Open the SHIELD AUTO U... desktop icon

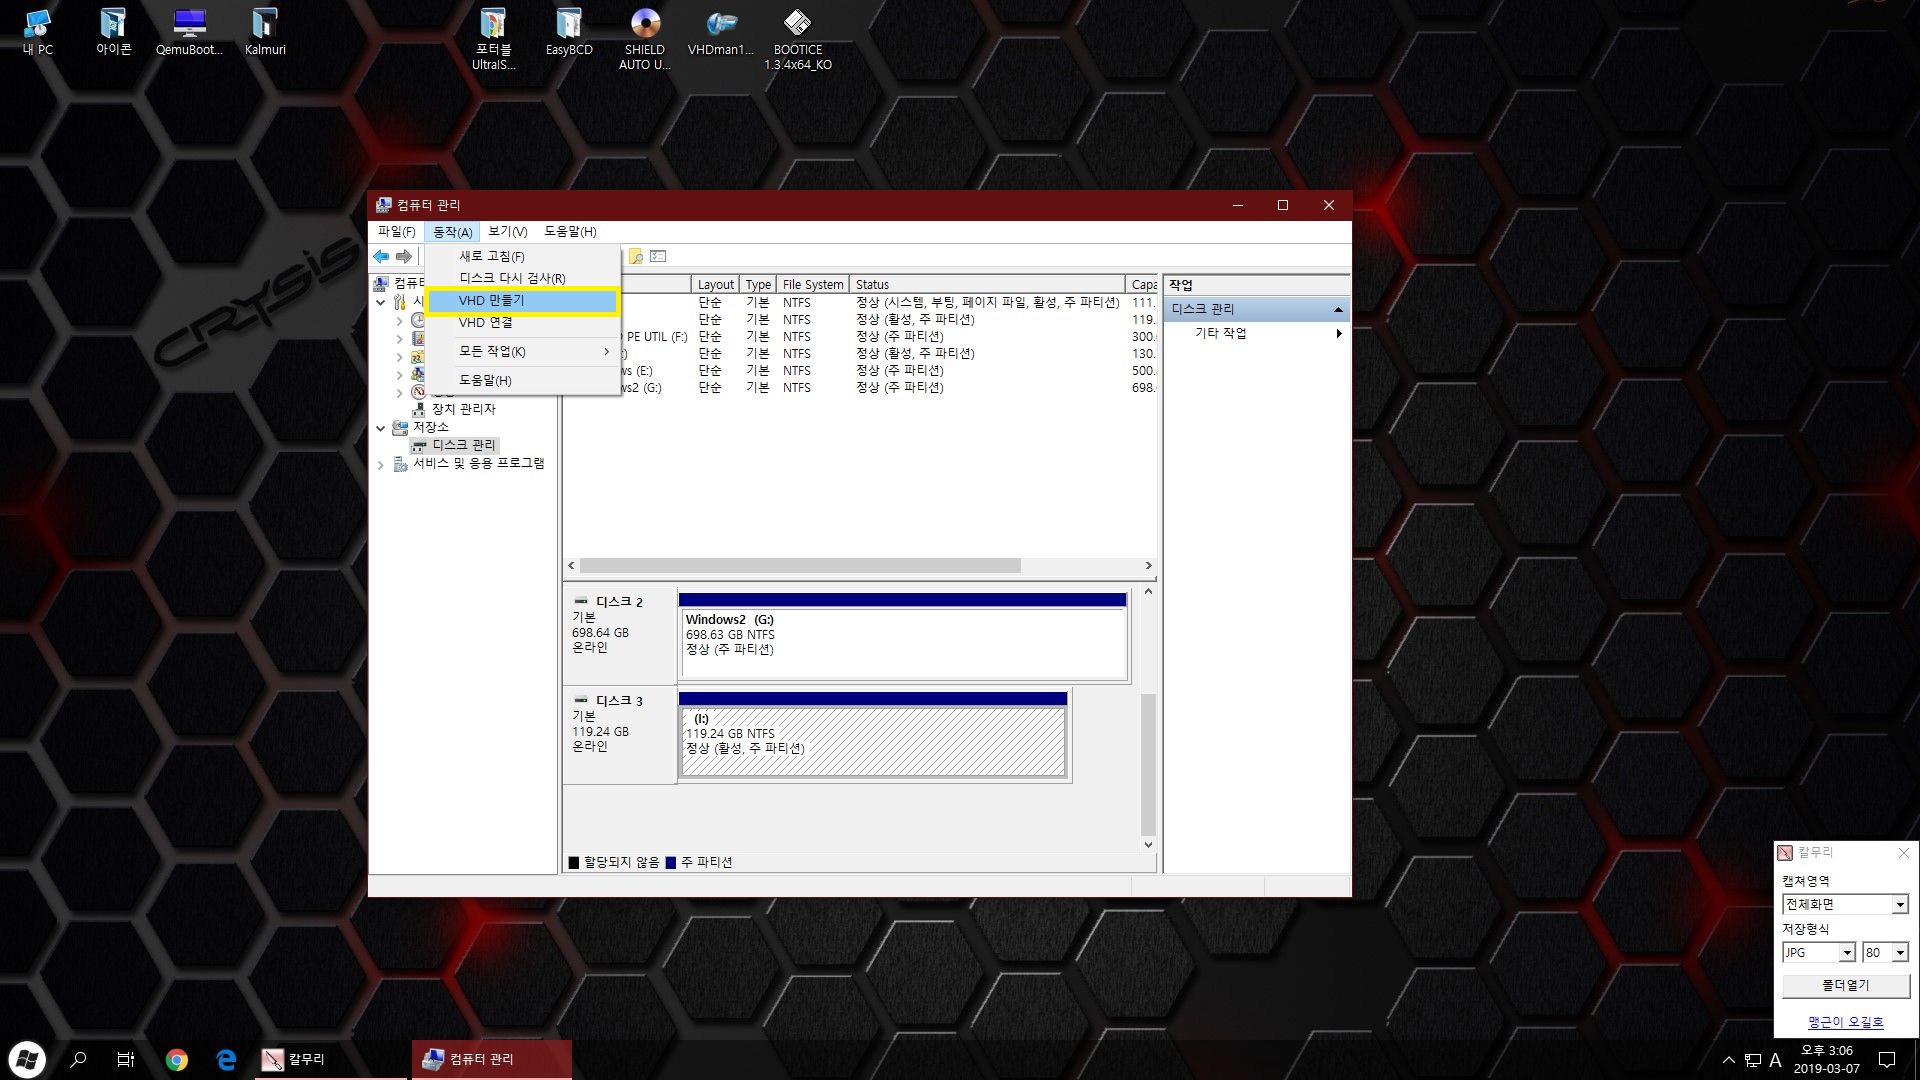(645, 39)
